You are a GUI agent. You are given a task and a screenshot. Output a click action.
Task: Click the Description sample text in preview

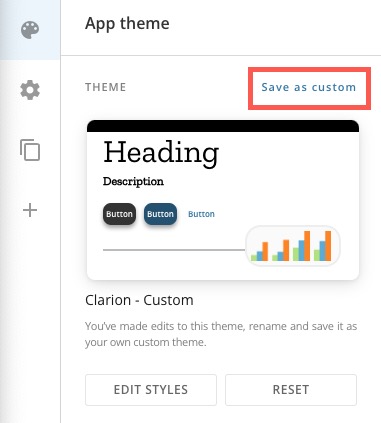tap(133, 182)
